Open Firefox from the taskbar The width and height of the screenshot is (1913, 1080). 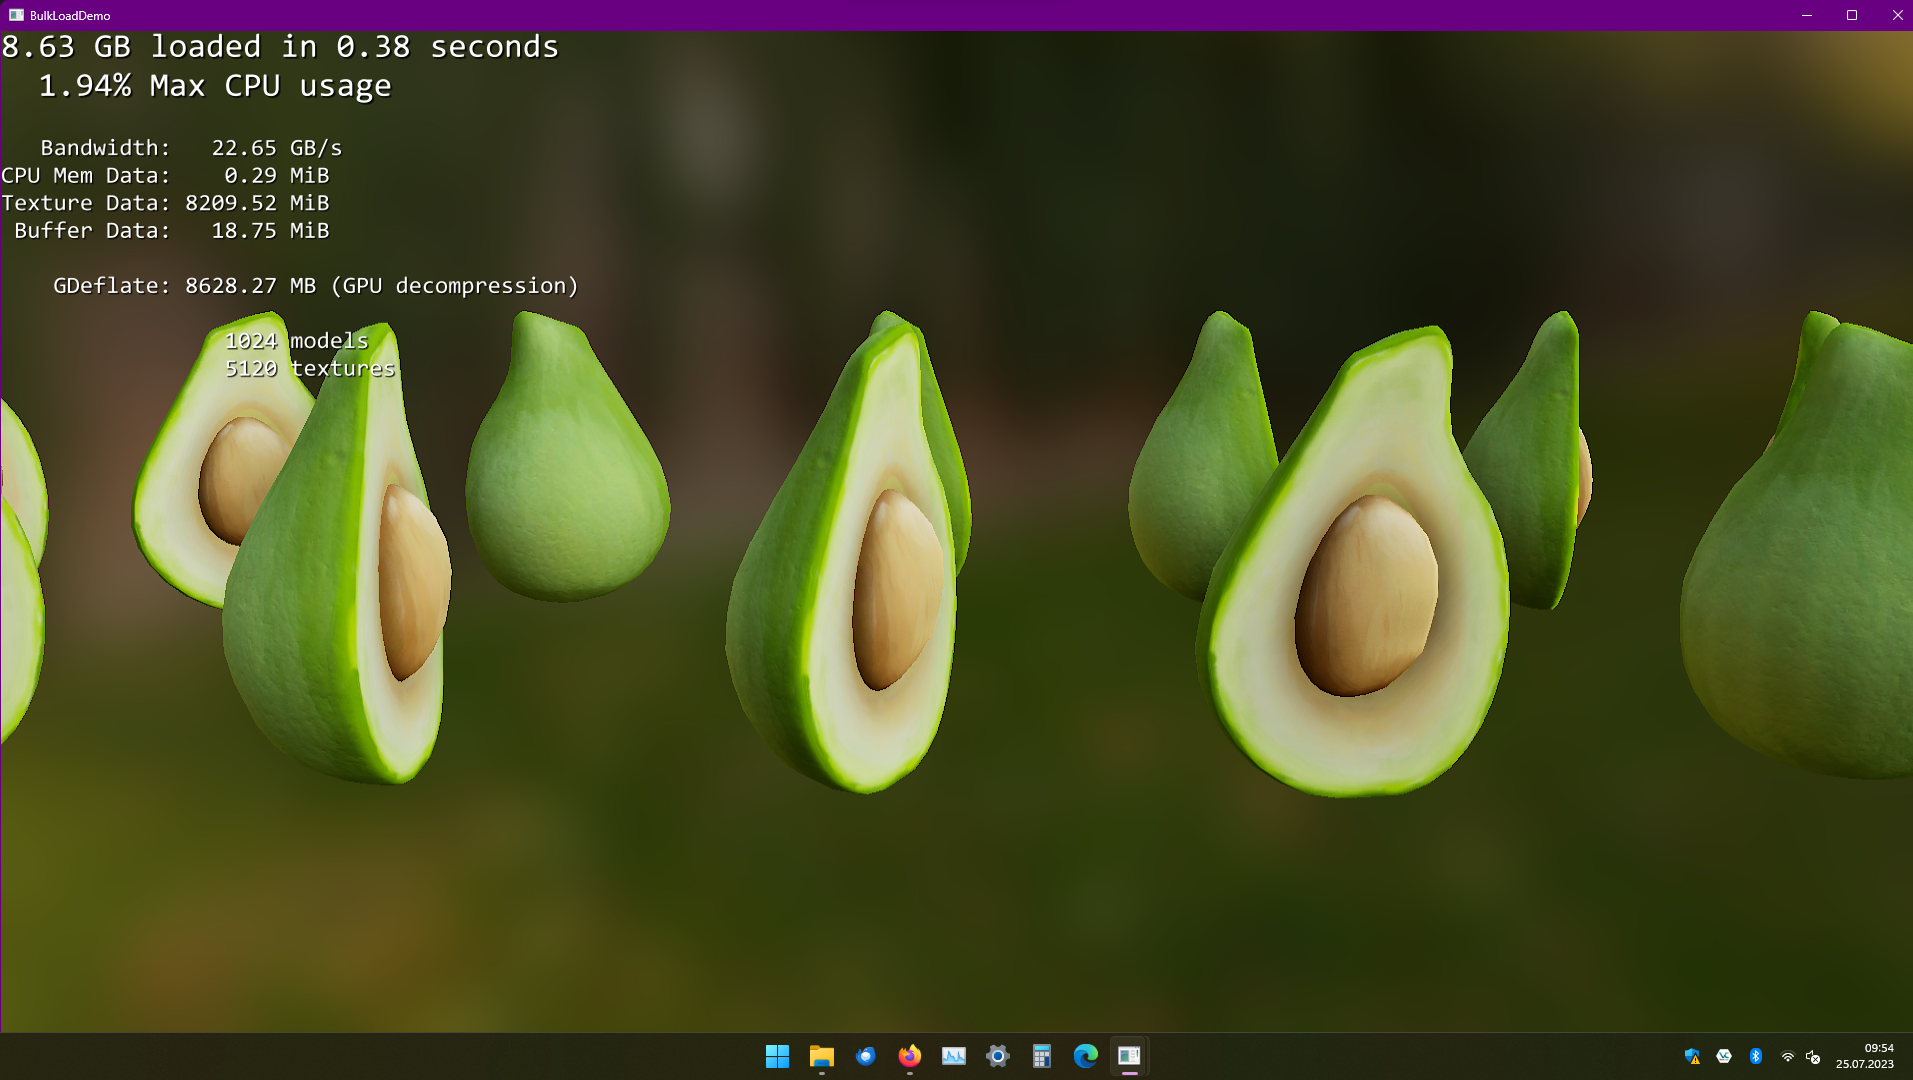click(909, 1056)
